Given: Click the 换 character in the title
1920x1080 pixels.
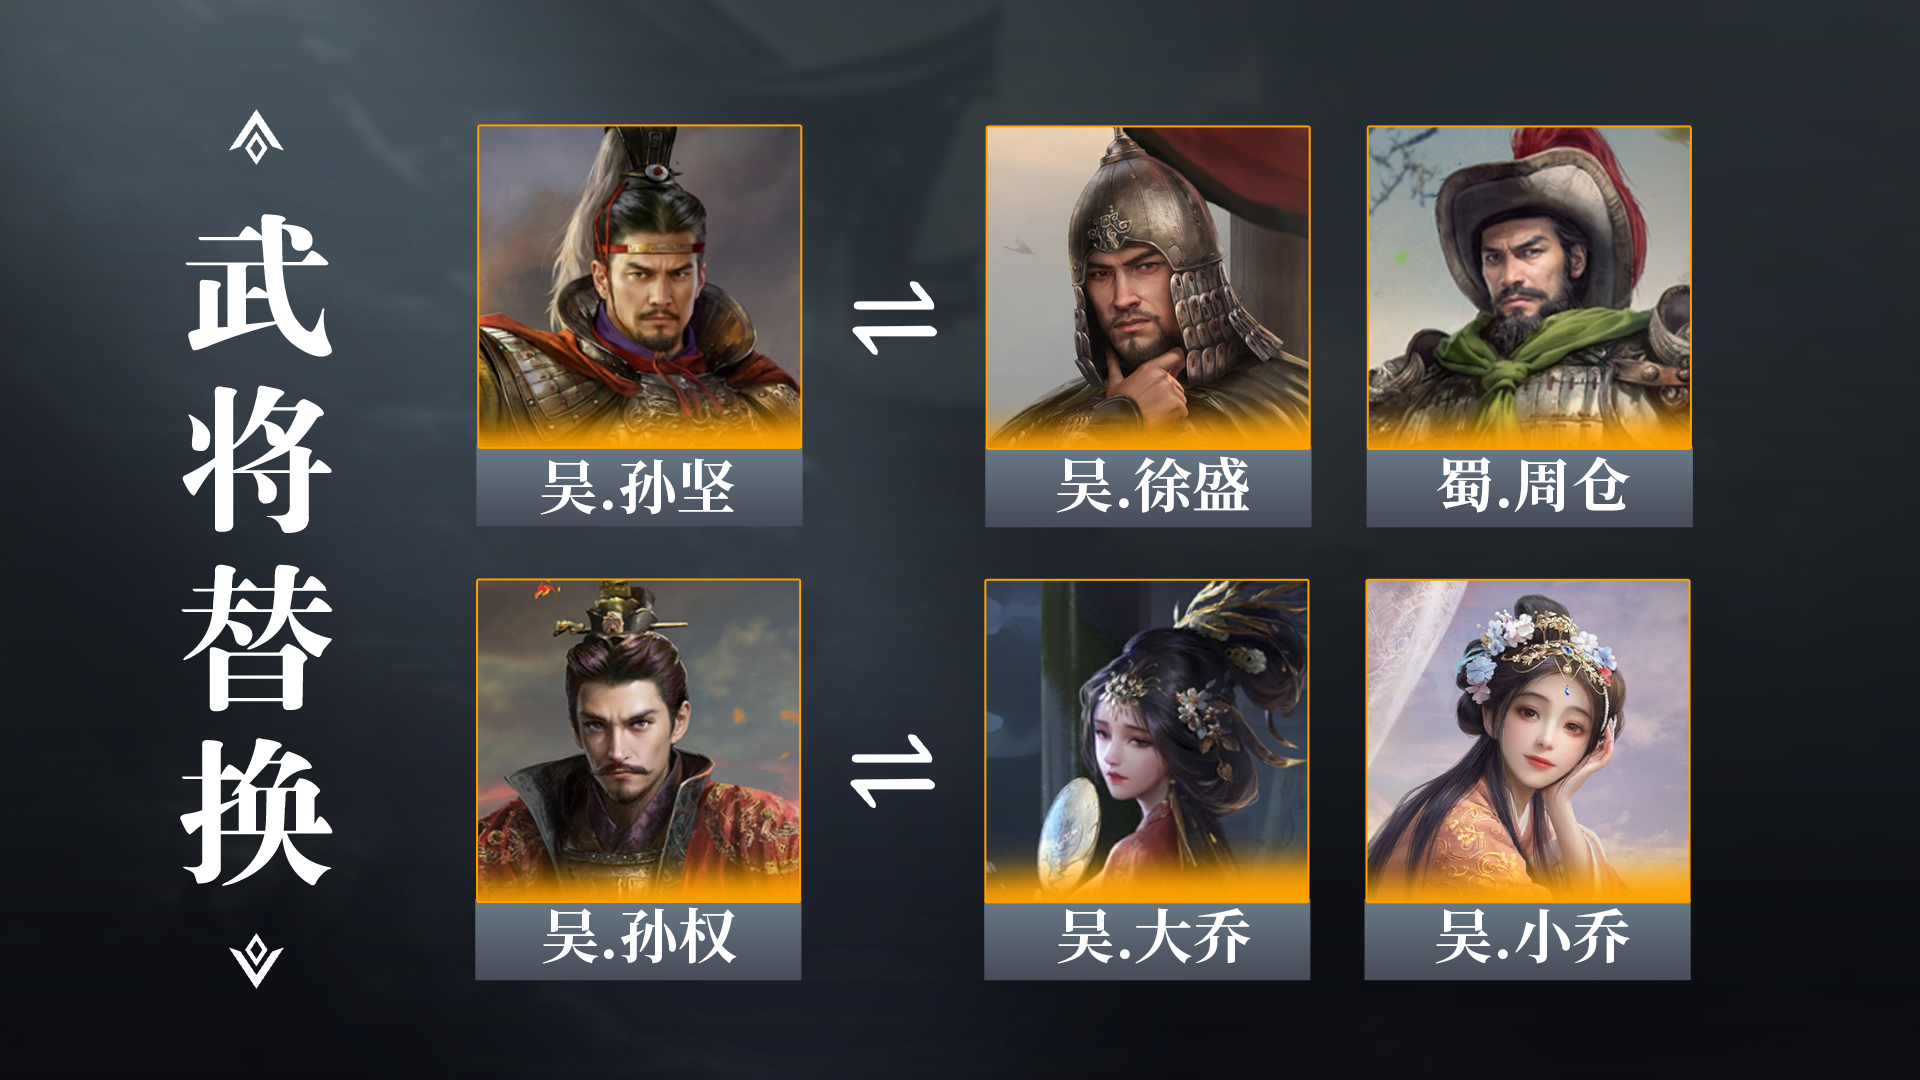Looking at the screenshot, I should [x=258, y=812].
